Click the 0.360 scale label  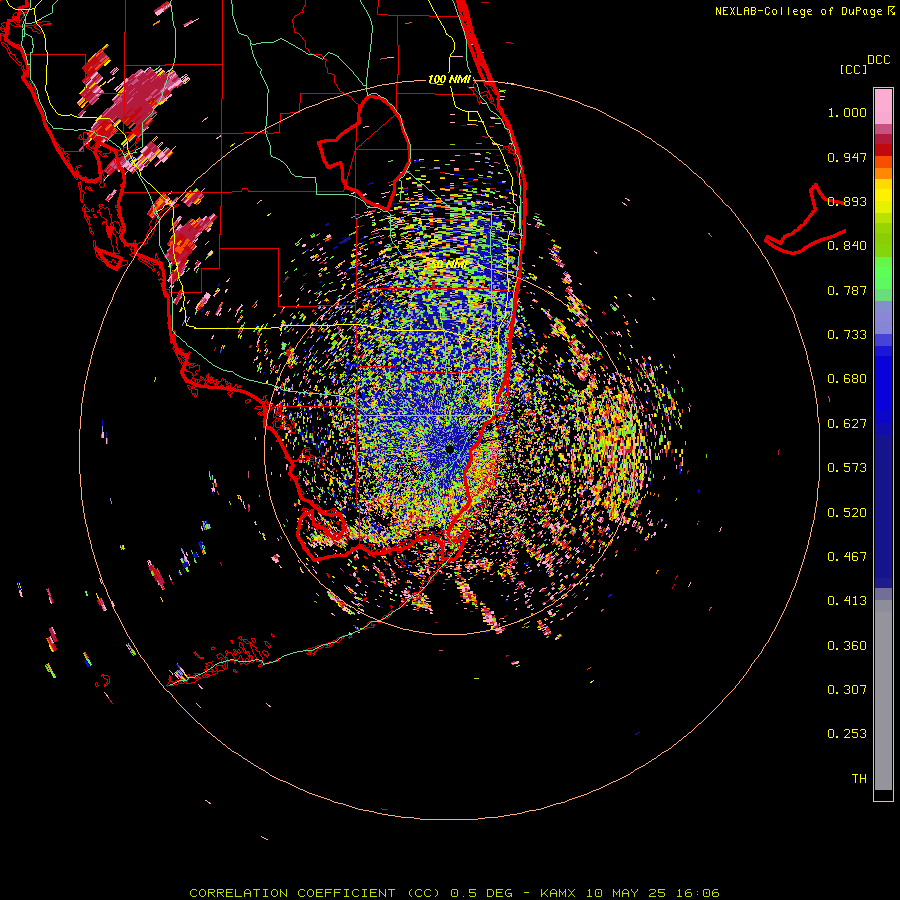(847, 646)
